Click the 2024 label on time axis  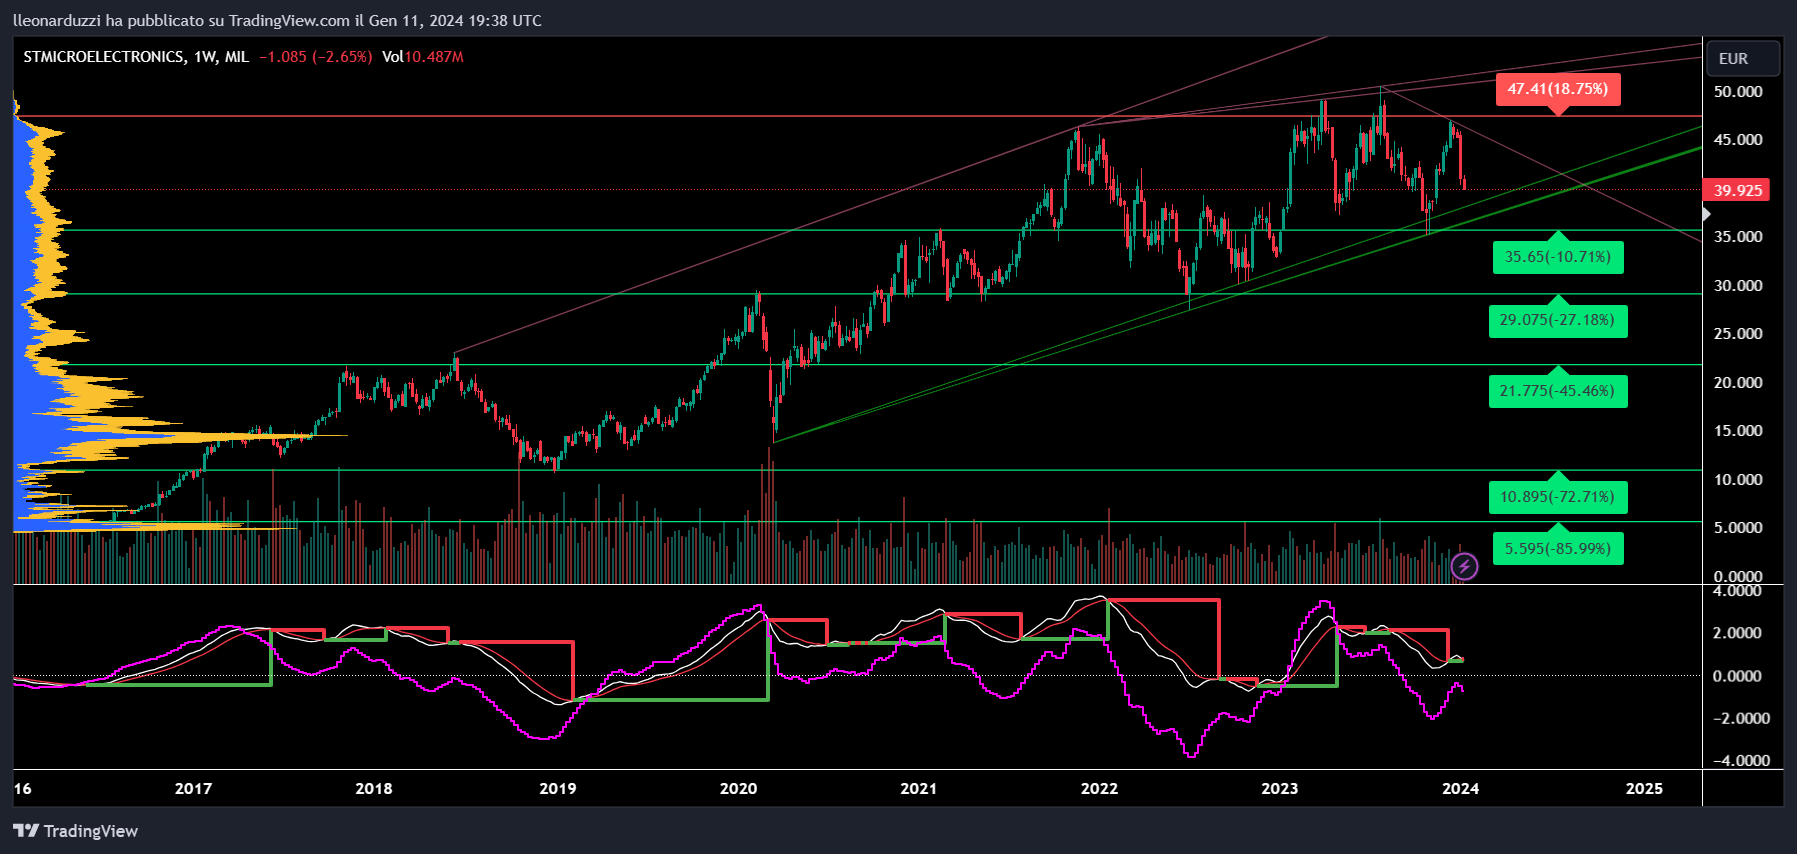tap(1461, 788)
